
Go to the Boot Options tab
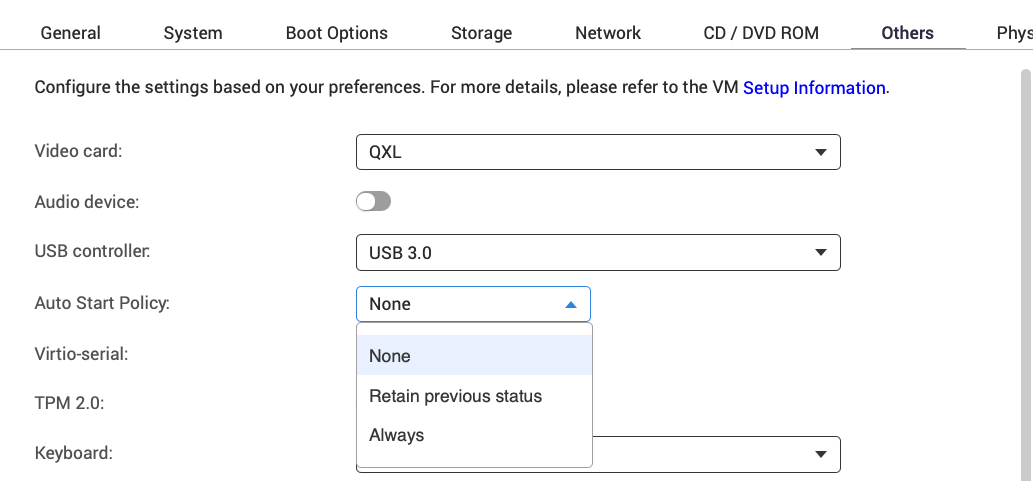336,33
